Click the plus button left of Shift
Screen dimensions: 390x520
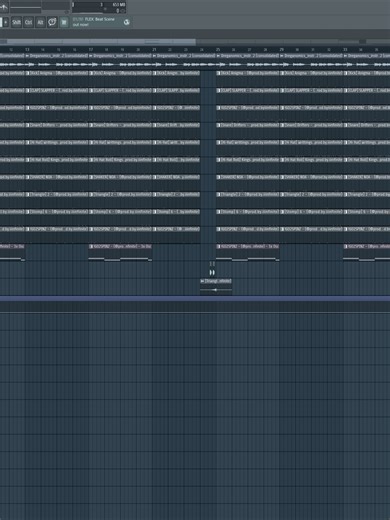tap(6, 22)
